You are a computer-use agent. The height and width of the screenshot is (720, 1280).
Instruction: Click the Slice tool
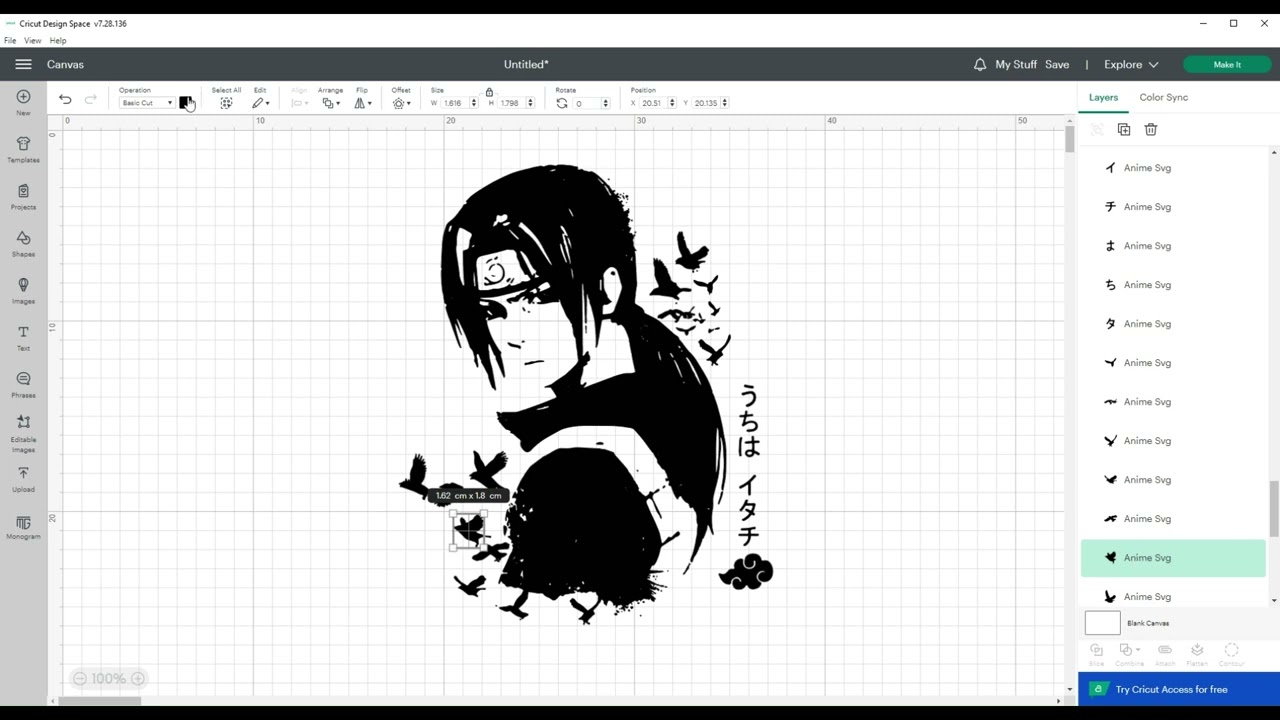[x=1096, y=654]
